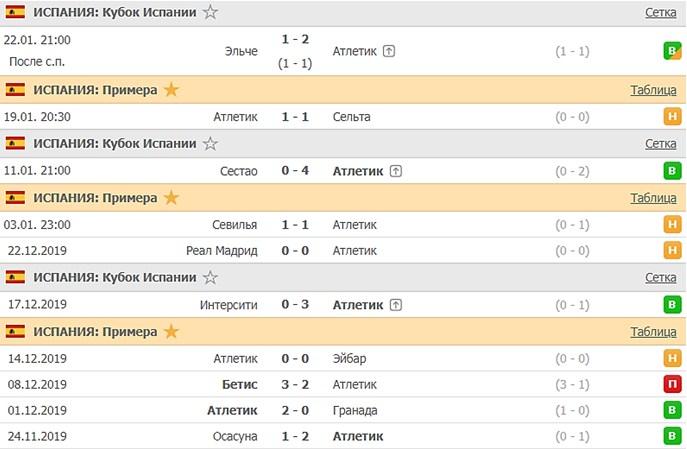The image size is (687, 449).
Task: Open Таблица link above Атлетик–Сельта match
Action: click(653, 90)
